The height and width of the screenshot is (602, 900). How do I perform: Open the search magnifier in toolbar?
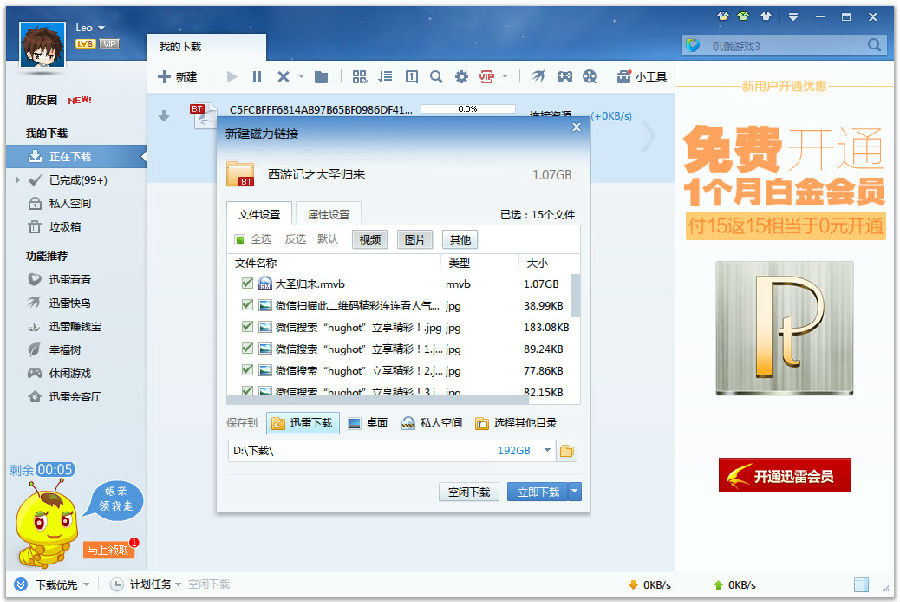436,76
